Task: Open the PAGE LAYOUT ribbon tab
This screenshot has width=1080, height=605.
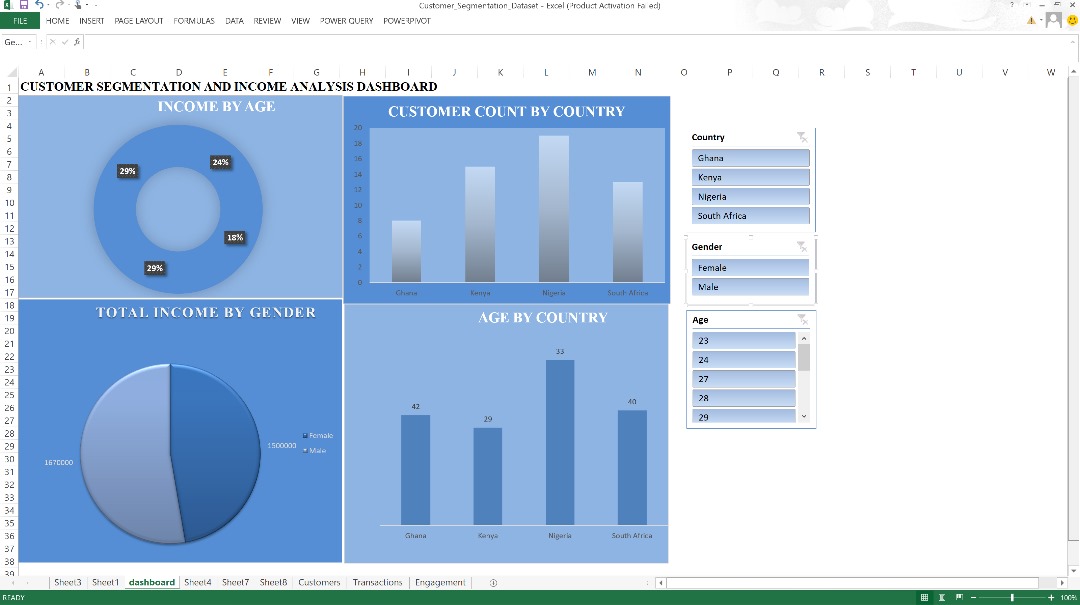Action: click(x=138, y=21)
